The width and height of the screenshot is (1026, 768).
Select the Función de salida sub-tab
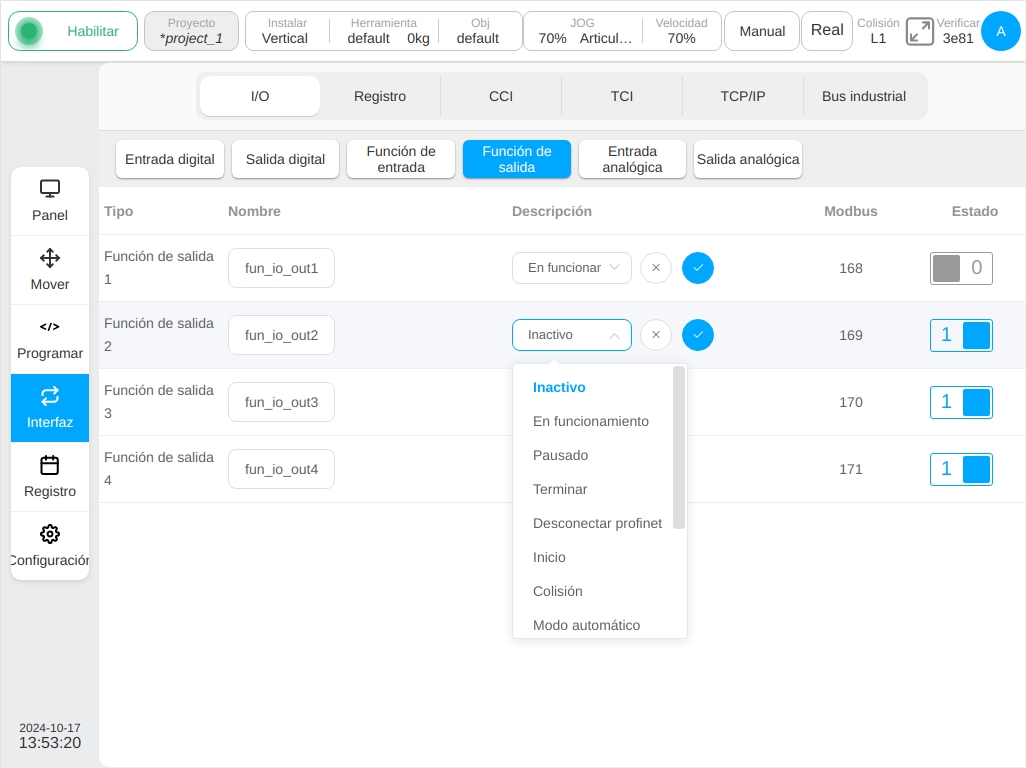(x=517, y=159)
